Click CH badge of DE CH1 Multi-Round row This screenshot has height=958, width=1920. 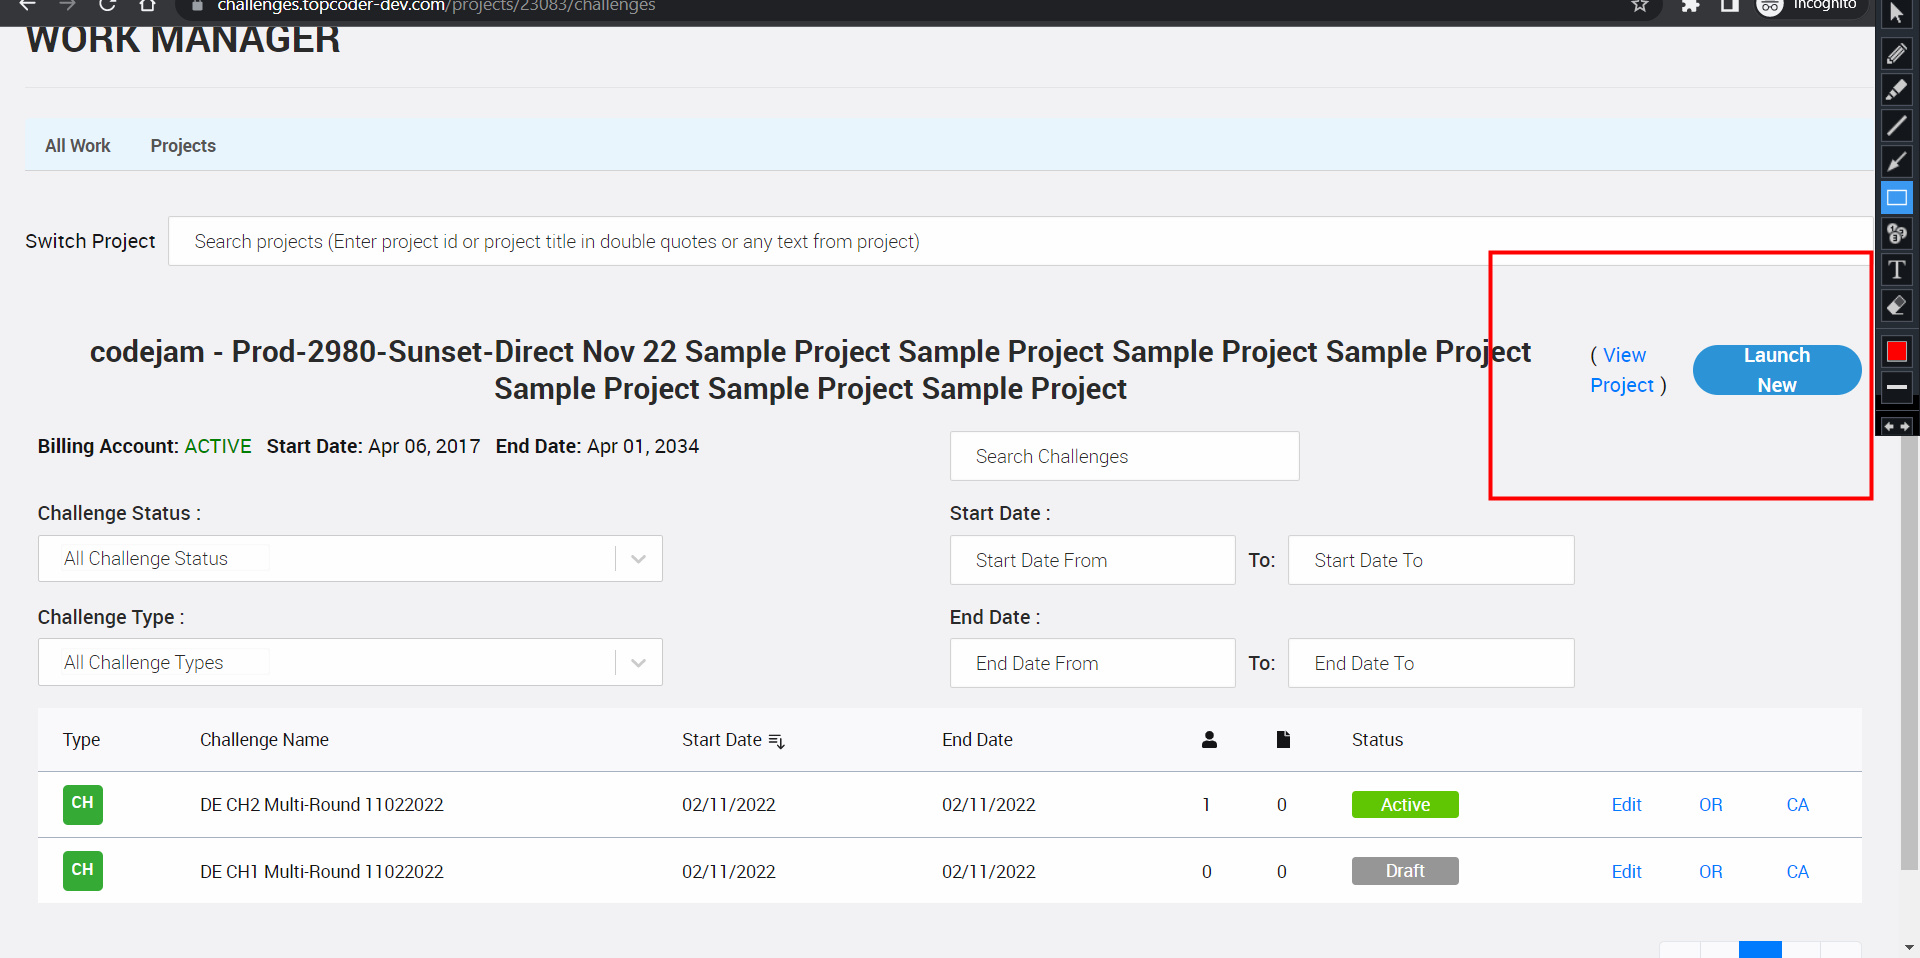[83, 871]
